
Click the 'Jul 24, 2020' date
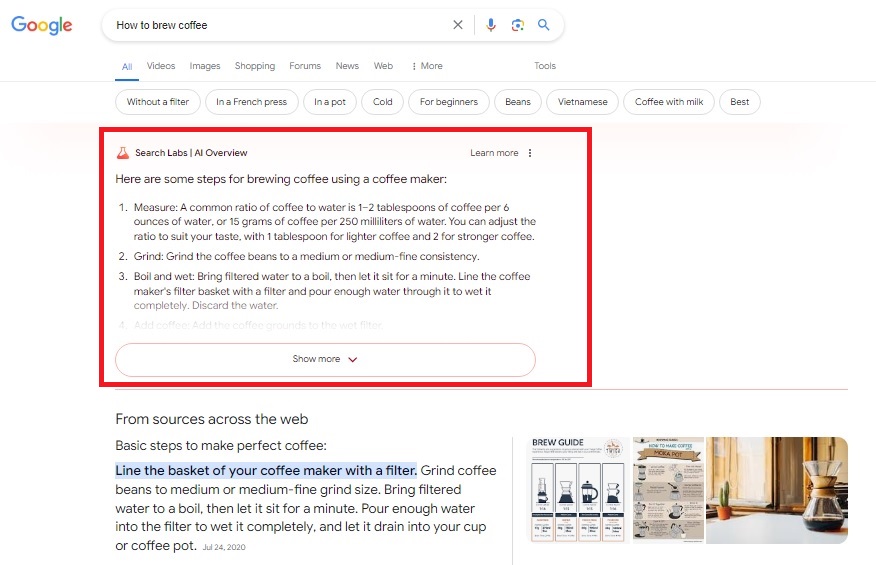point(223,547)
